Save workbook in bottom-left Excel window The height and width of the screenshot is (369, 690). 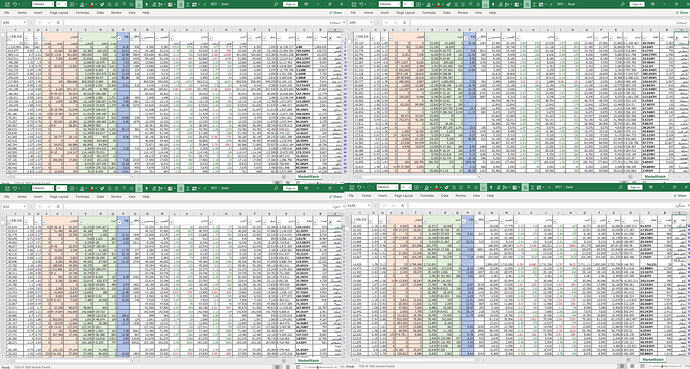coord(7,188)
